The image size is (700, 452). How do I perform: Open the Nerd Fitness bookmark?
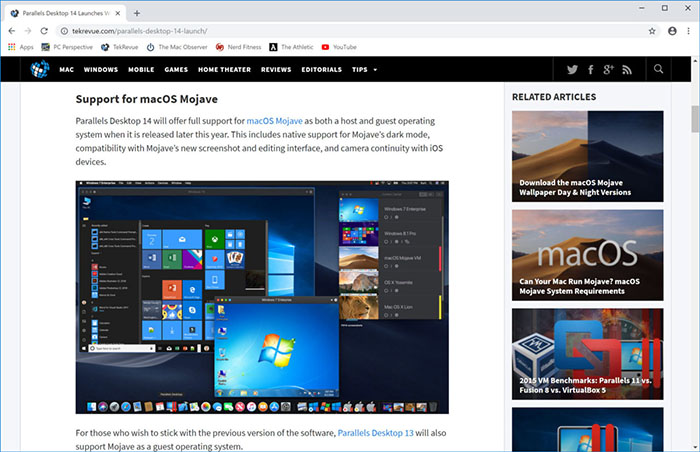[x=238, y=47]
